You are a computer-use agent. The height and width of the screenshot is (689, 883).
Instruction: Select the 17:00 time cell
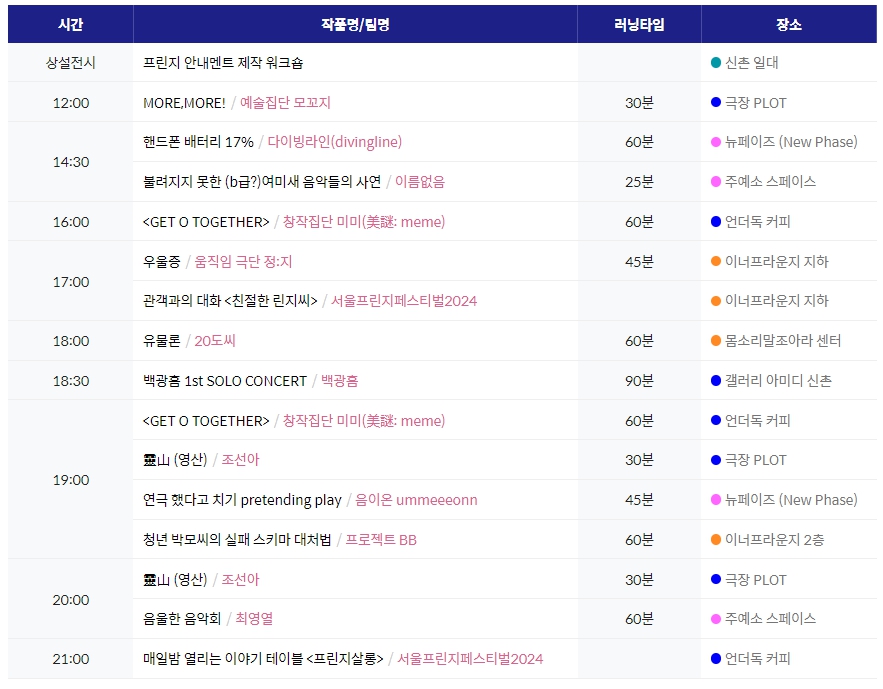click(70, 281)
